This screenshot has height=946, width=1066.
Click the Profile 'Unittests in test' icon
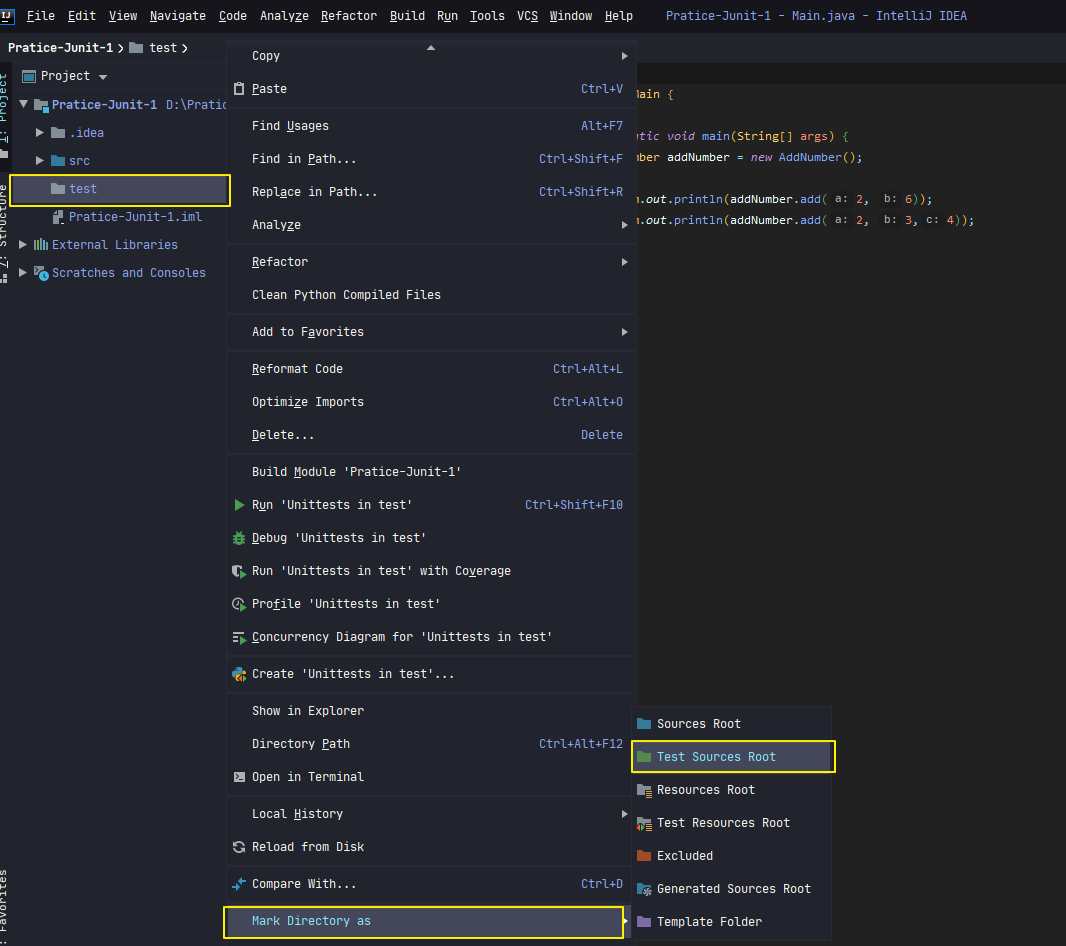[x=239, y=604]
